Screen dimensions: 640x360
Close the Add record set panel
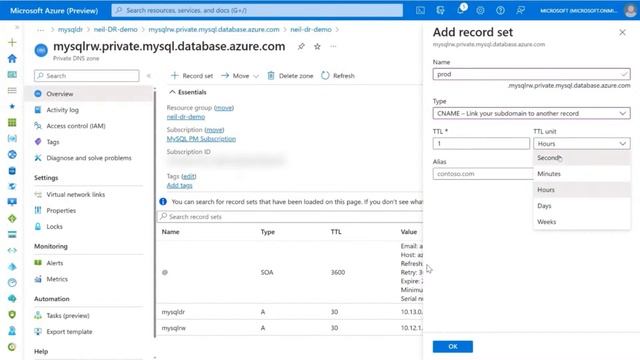622,32
